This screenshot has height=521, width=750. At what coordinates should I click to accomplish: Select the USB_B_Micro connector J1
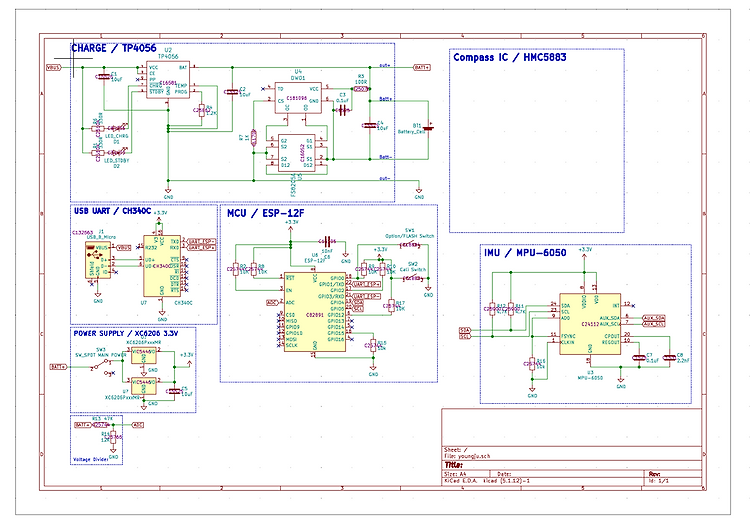pyautogui.click(x=98, y=260)
